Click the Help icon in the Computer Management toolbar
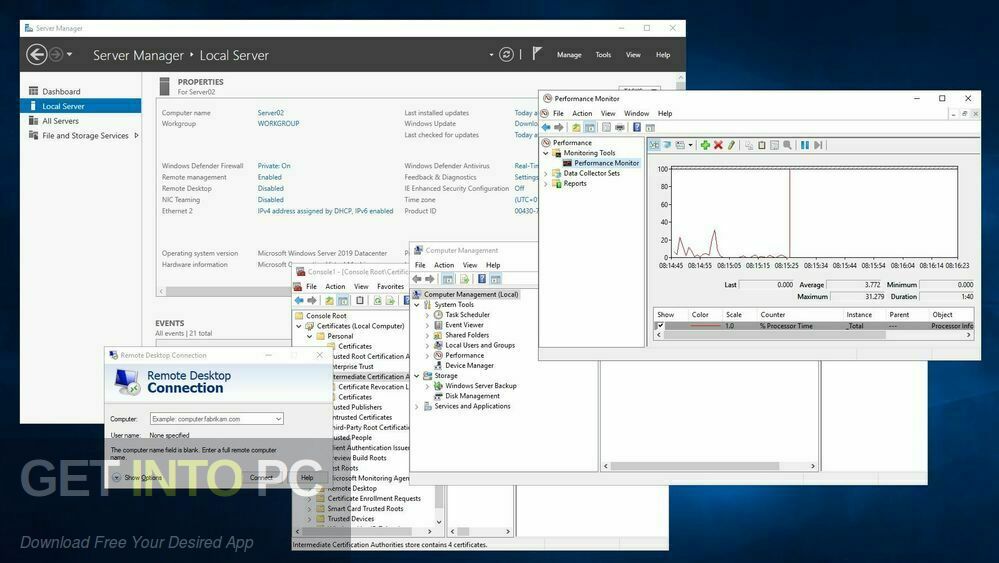Screen dimensions: 999x563 [x=482, y=279]
